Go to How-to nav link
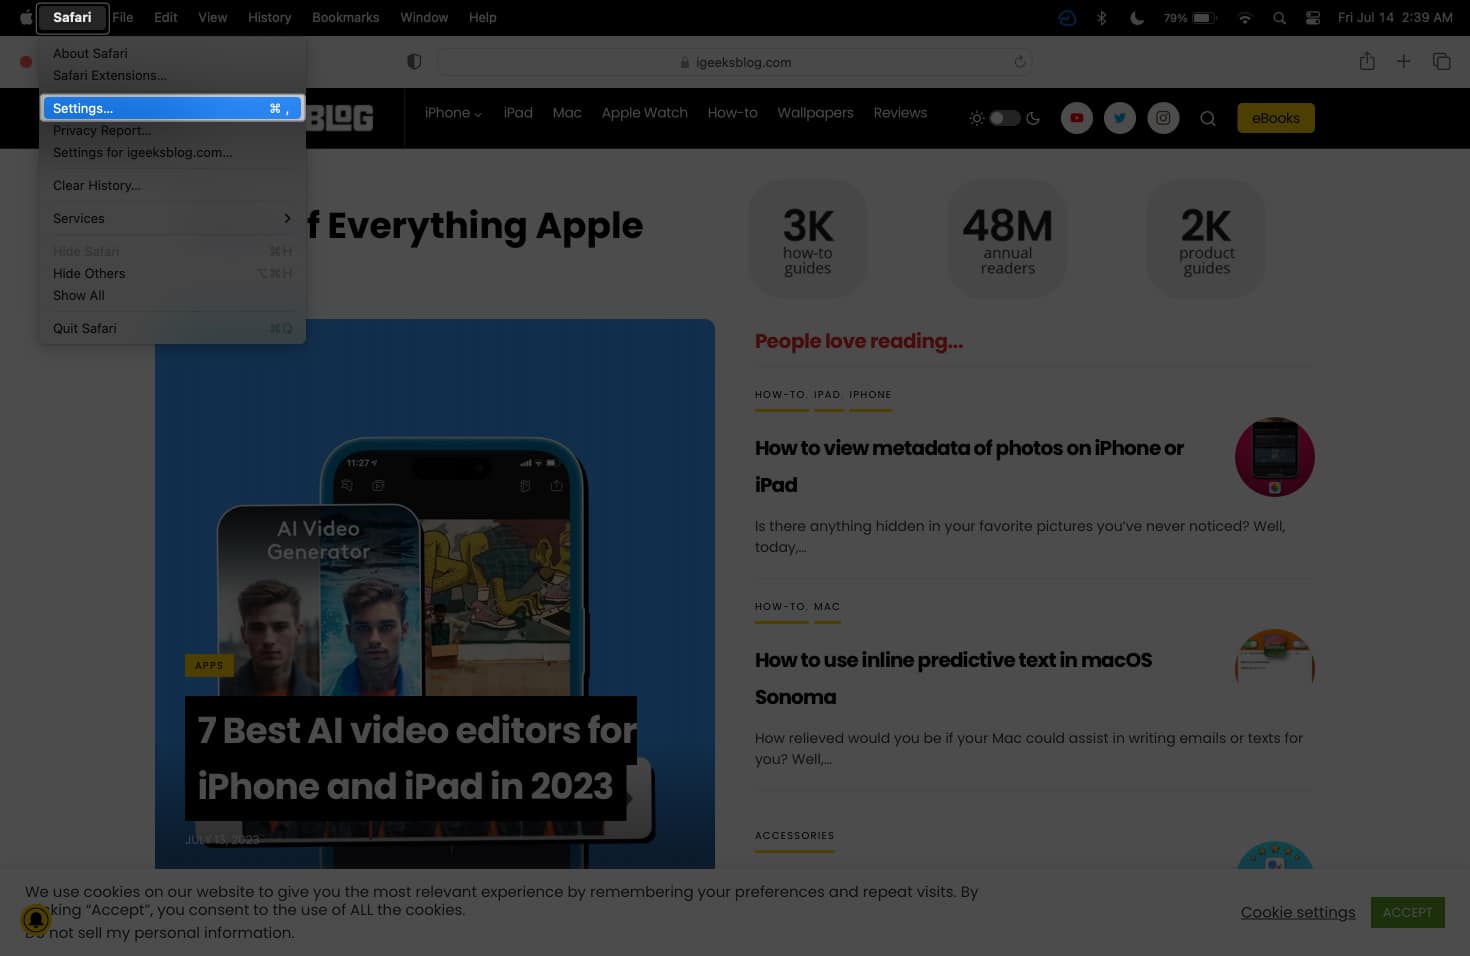The height and width of the screenshot is (956, 1470). tap(733, 113)
